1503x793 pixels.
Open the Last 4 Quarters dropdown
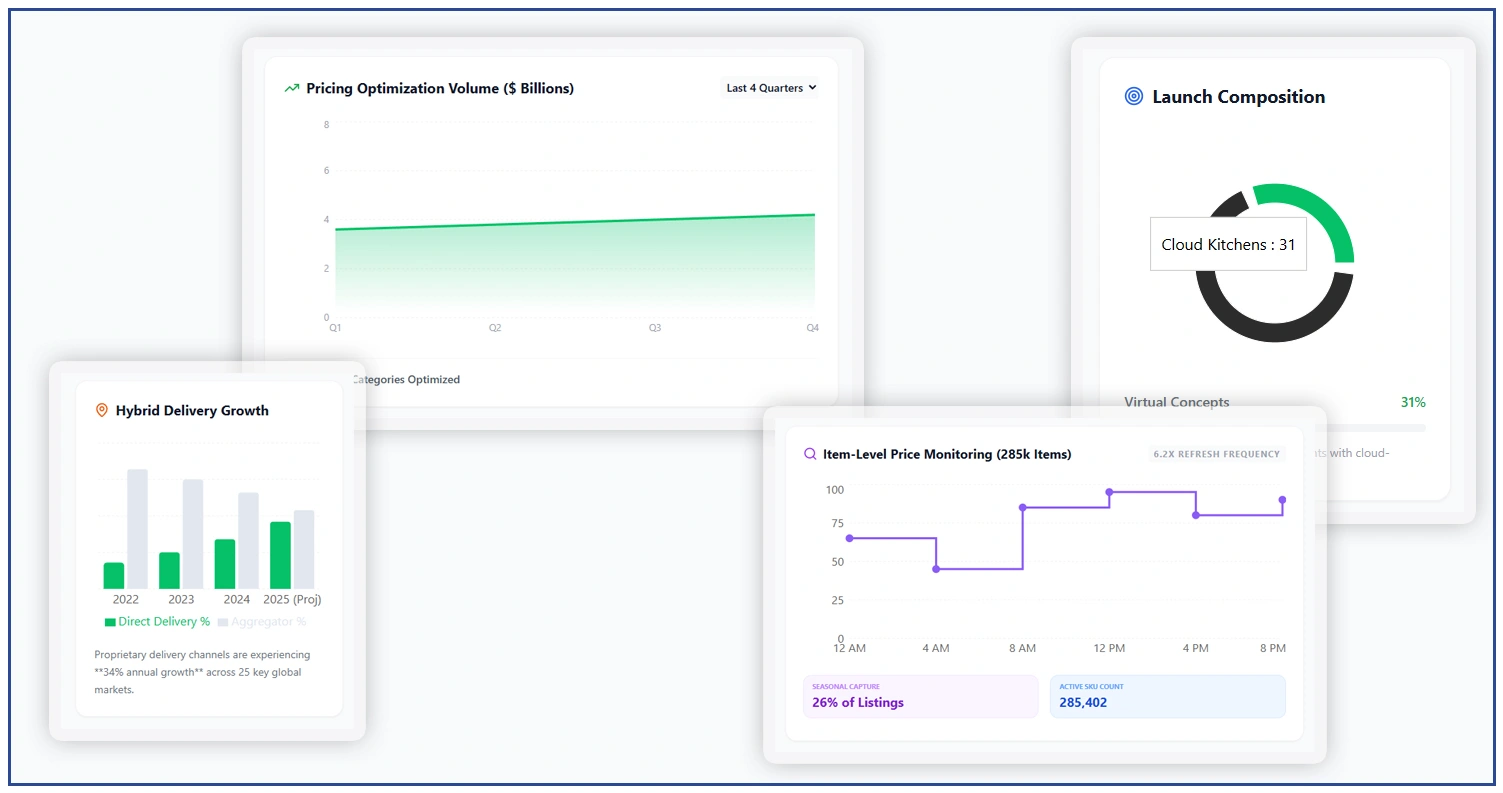(769, 88)
